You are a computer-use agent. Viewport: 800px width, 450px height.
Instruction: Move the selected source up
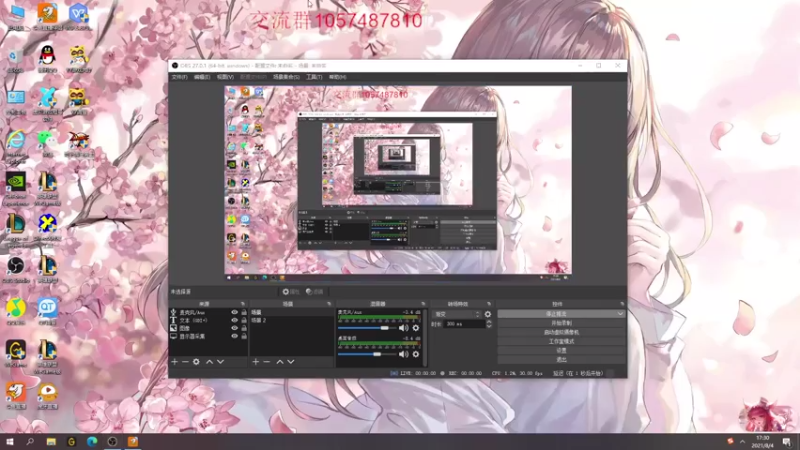click(209, 362)
